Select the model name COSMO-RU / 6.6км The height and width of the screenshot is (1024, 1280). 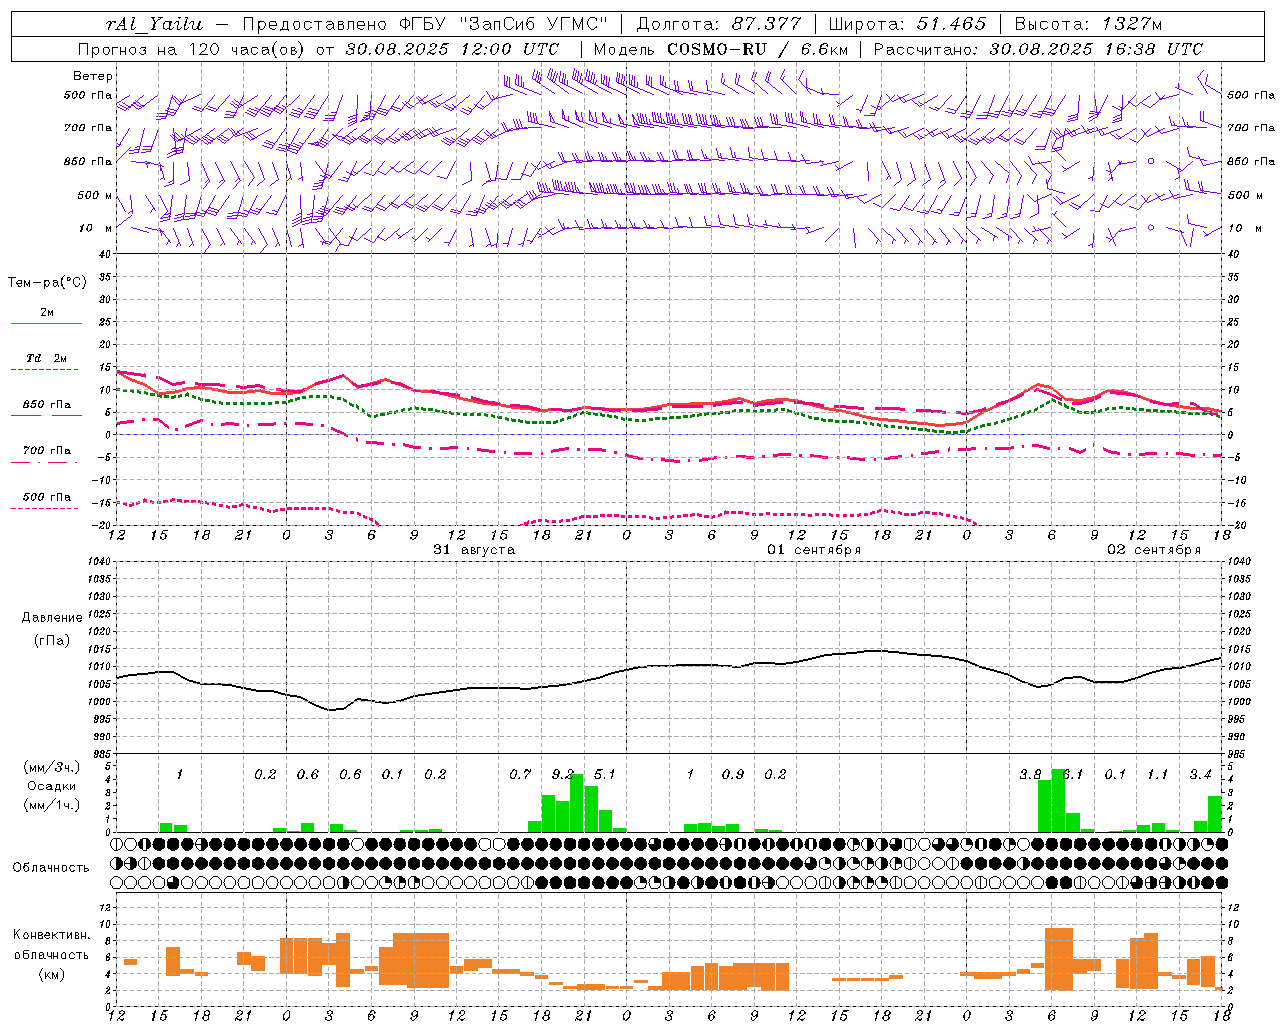coord(758,49)
